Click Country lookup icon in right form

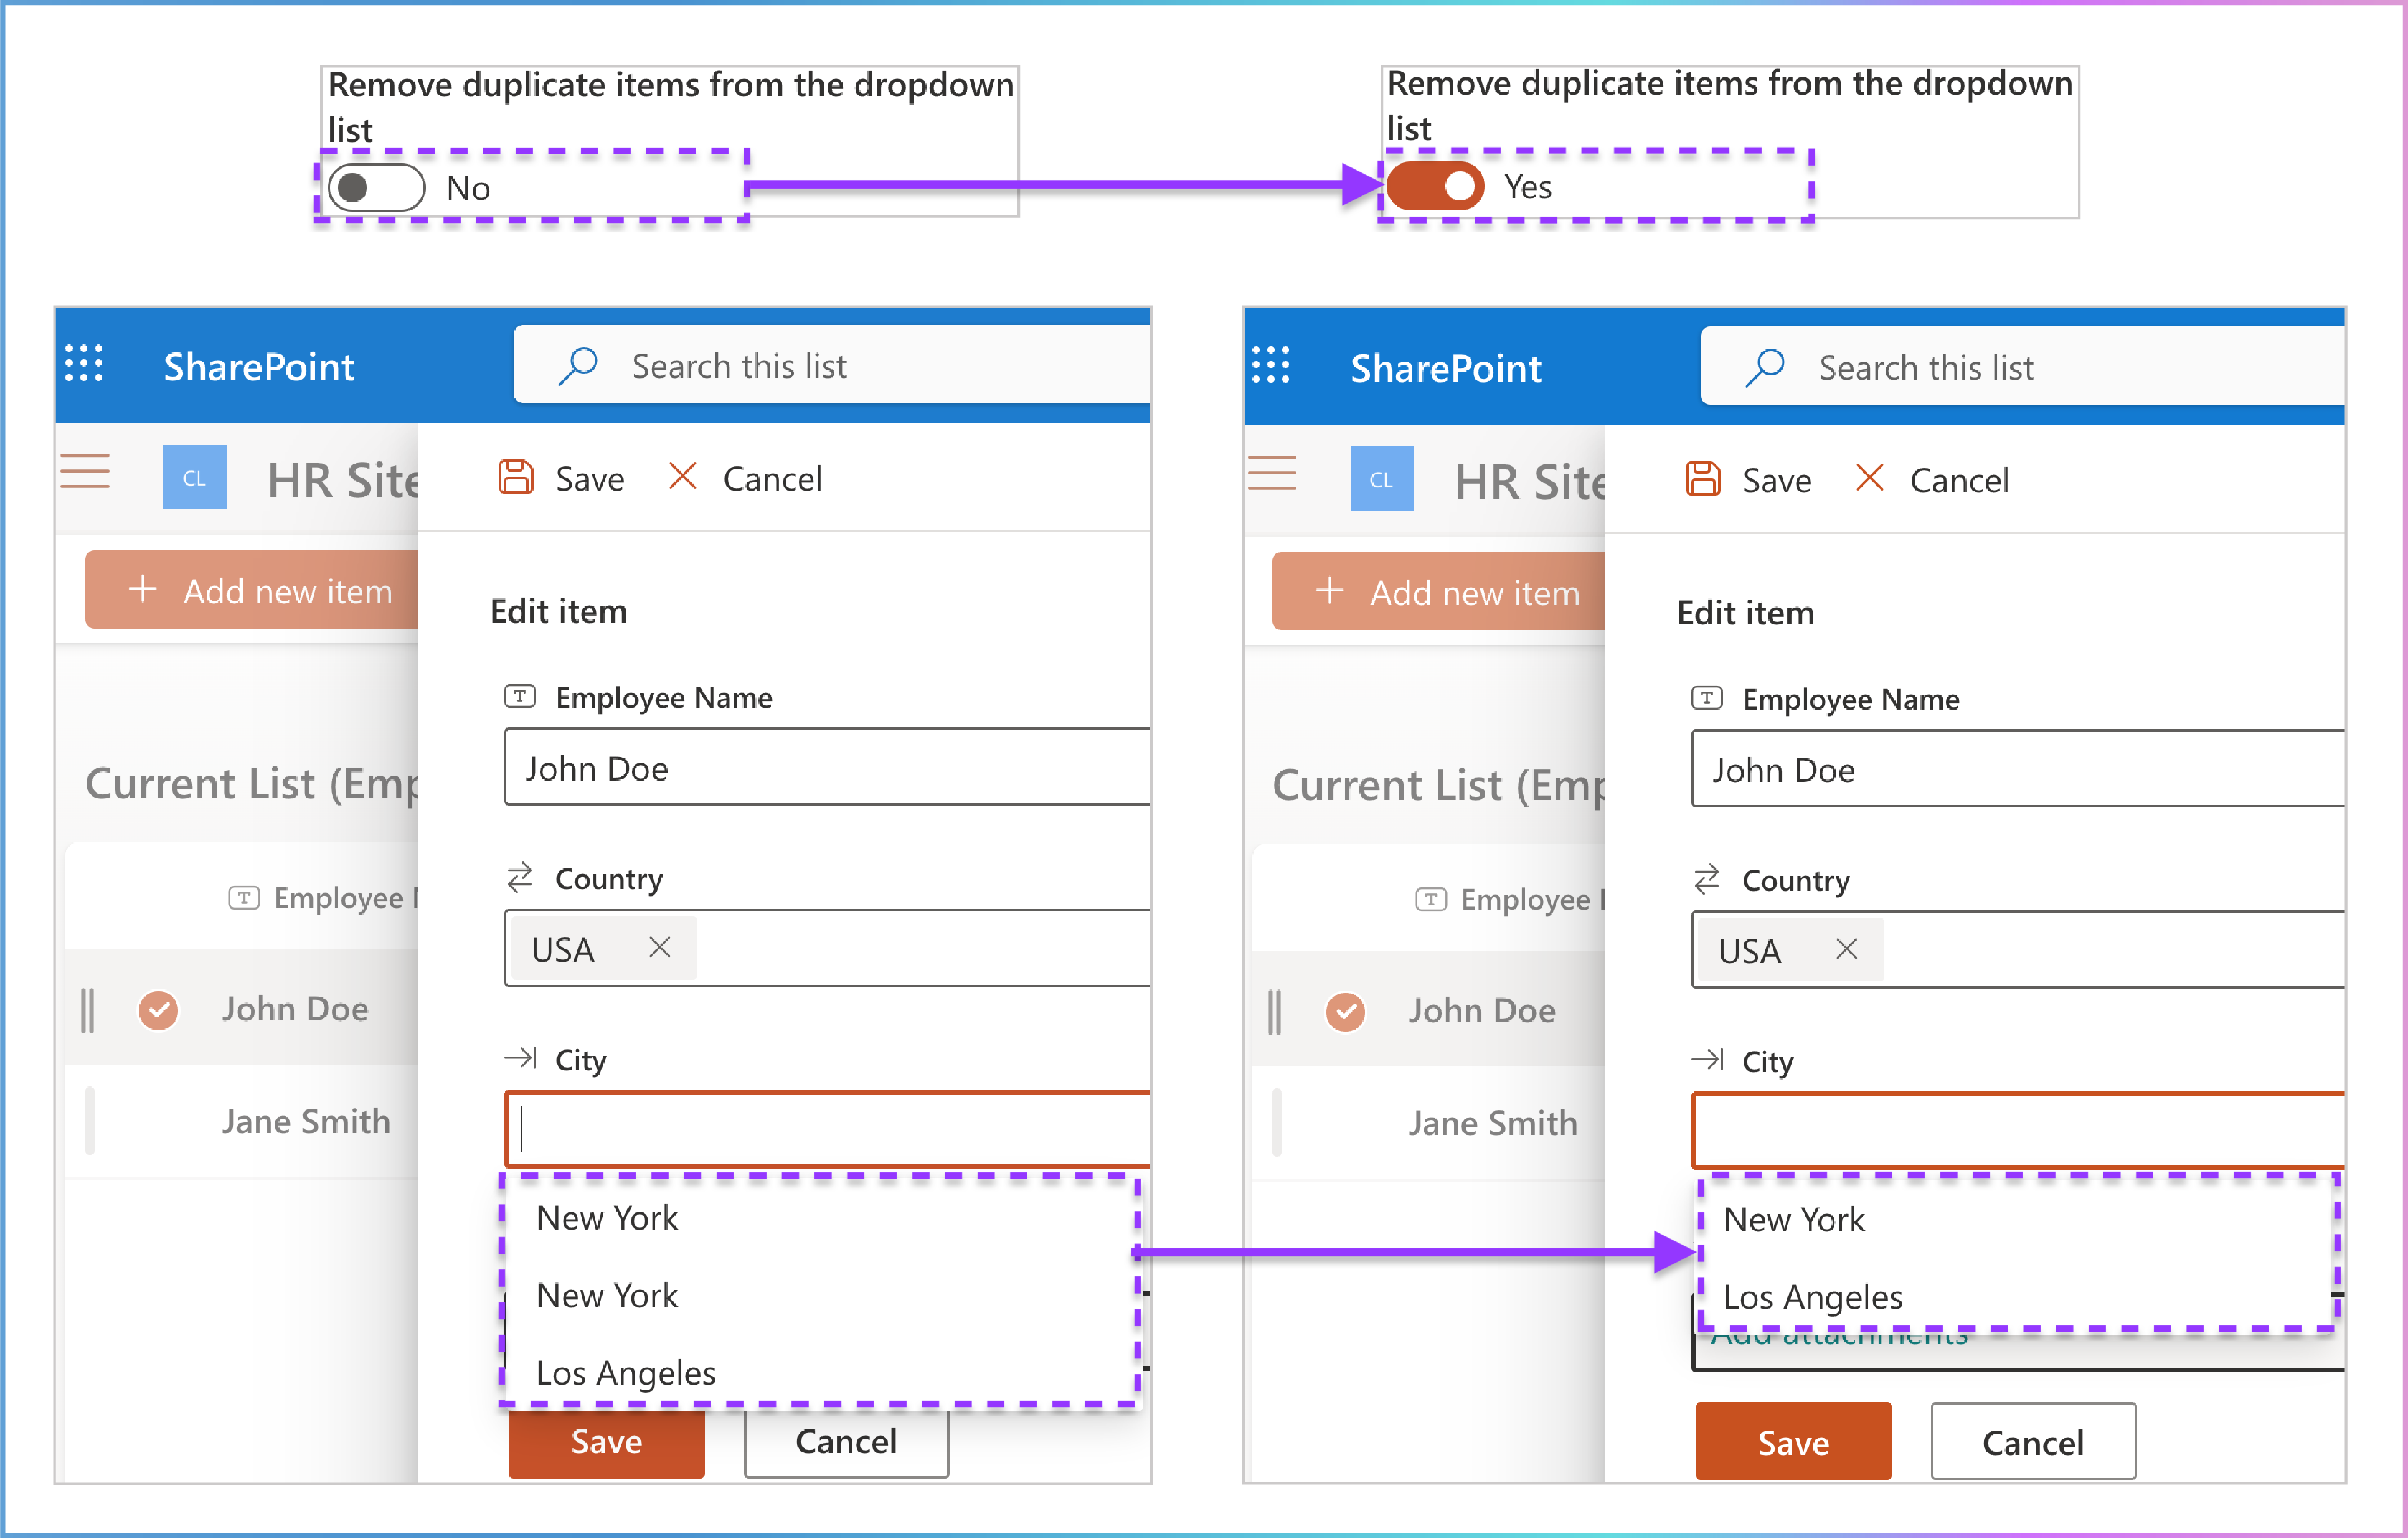click(1707, 879)
